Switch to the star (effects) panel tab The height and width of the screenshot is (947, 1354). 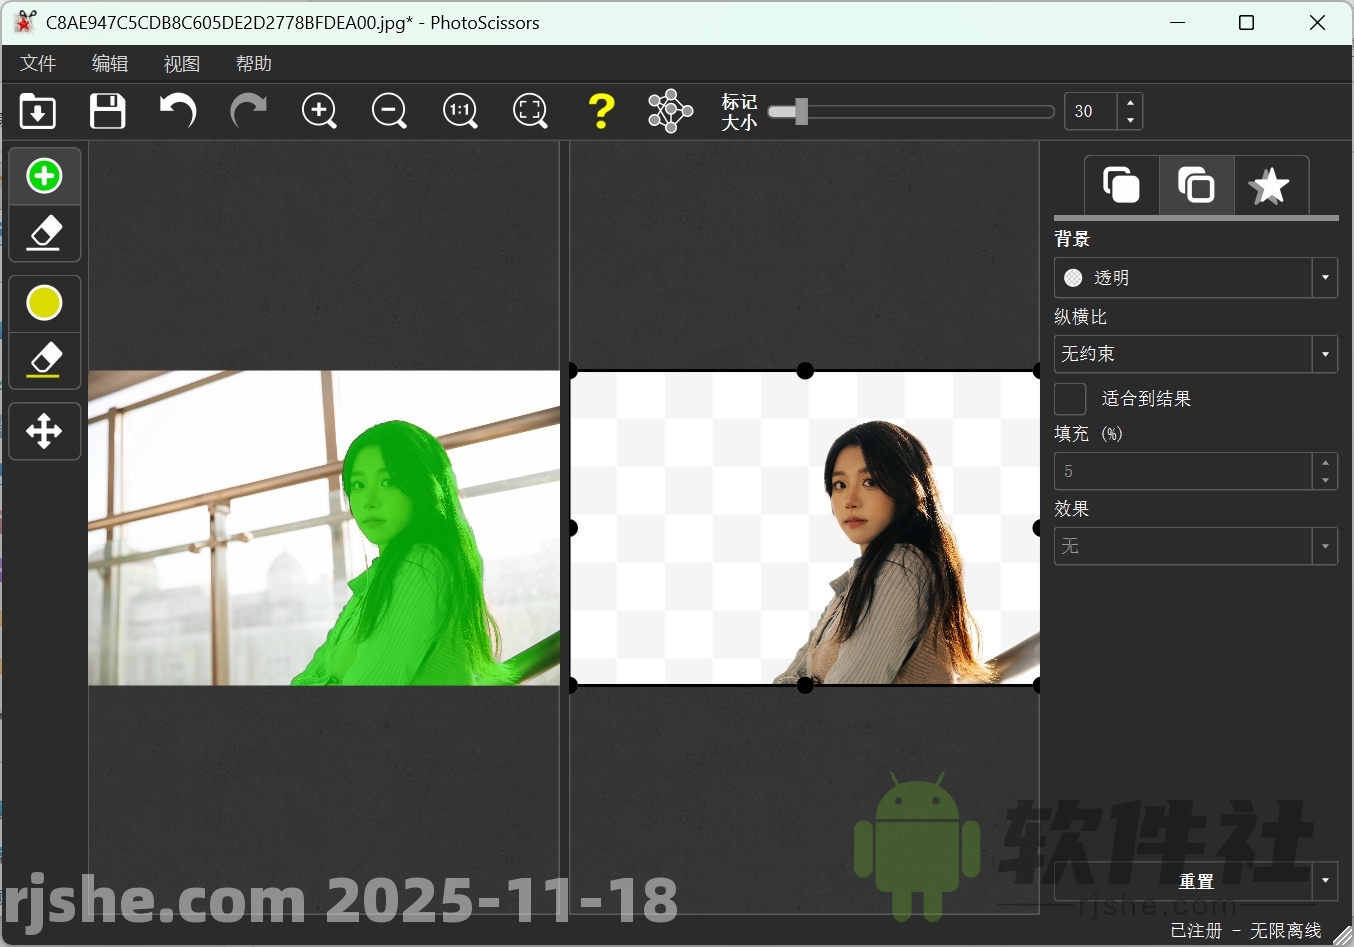pyautogui.click(x=1271, y=185)
